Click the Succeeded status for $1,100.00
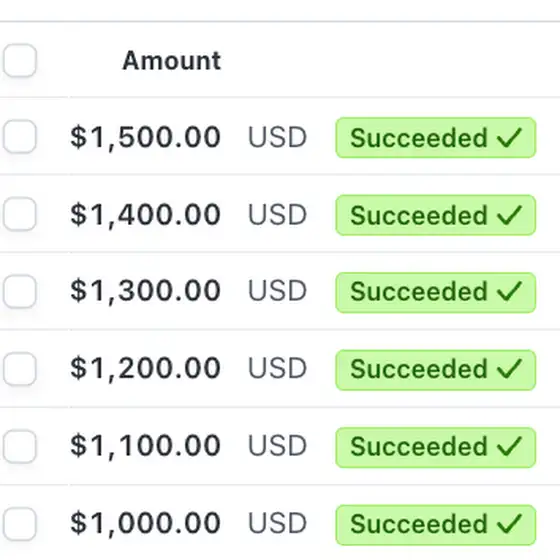 436,448
